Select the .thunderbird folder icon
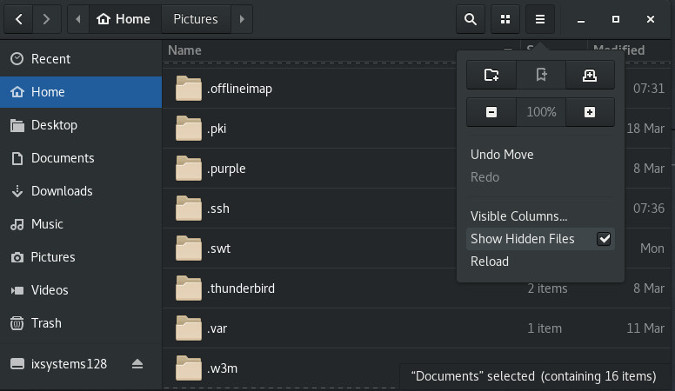This screenshot has height=391, width=675. point(189,288)
